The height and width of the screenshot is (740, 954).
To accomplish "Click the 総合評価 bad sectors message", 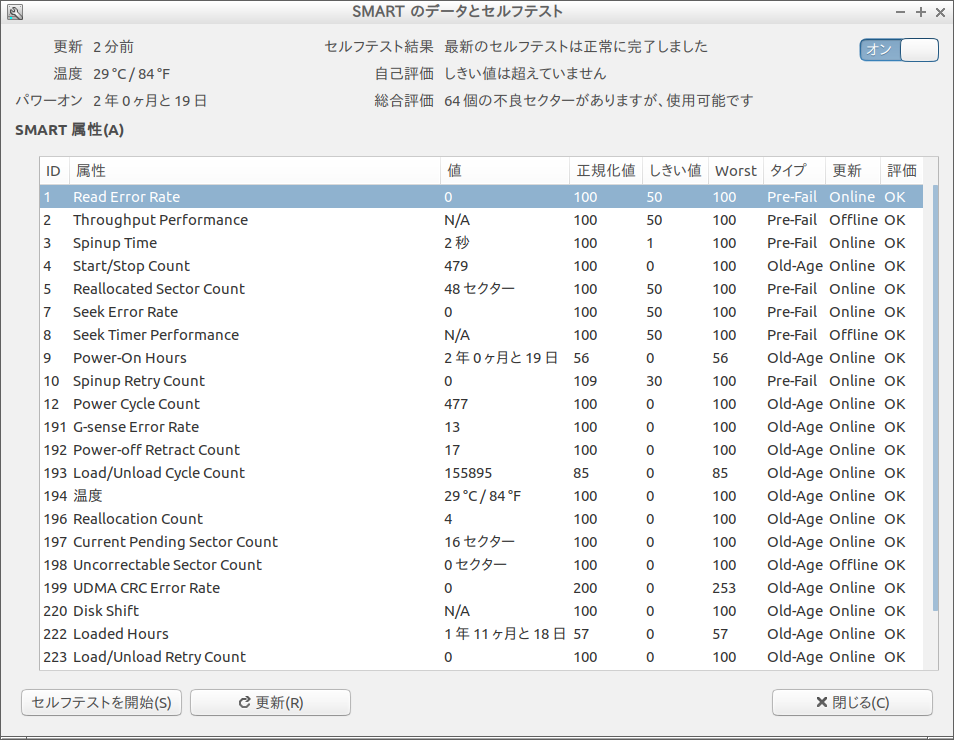I will [599, 100].
